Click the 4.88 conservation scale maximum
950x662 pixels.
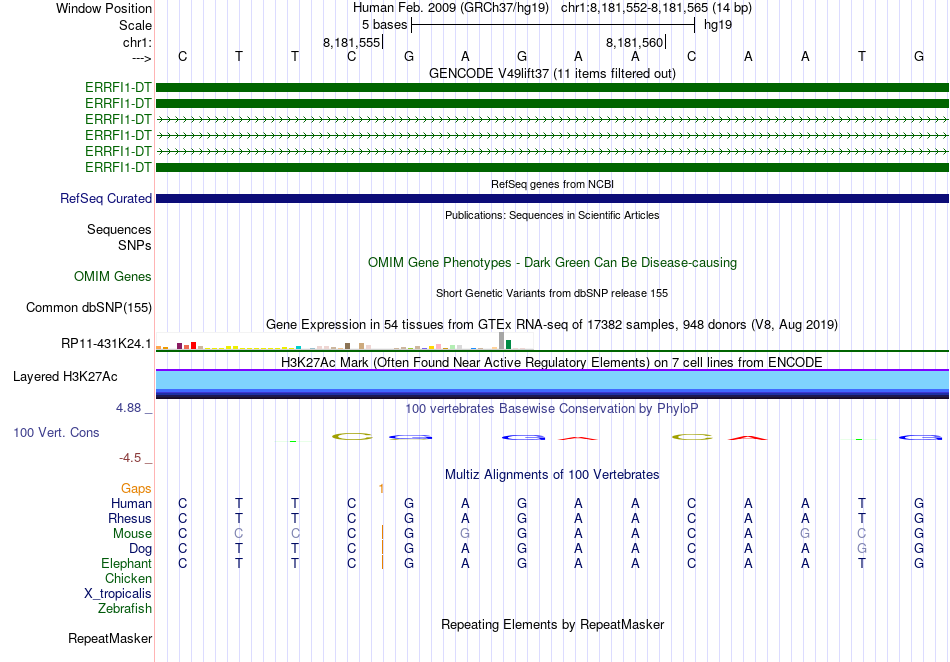click(128, 408)
